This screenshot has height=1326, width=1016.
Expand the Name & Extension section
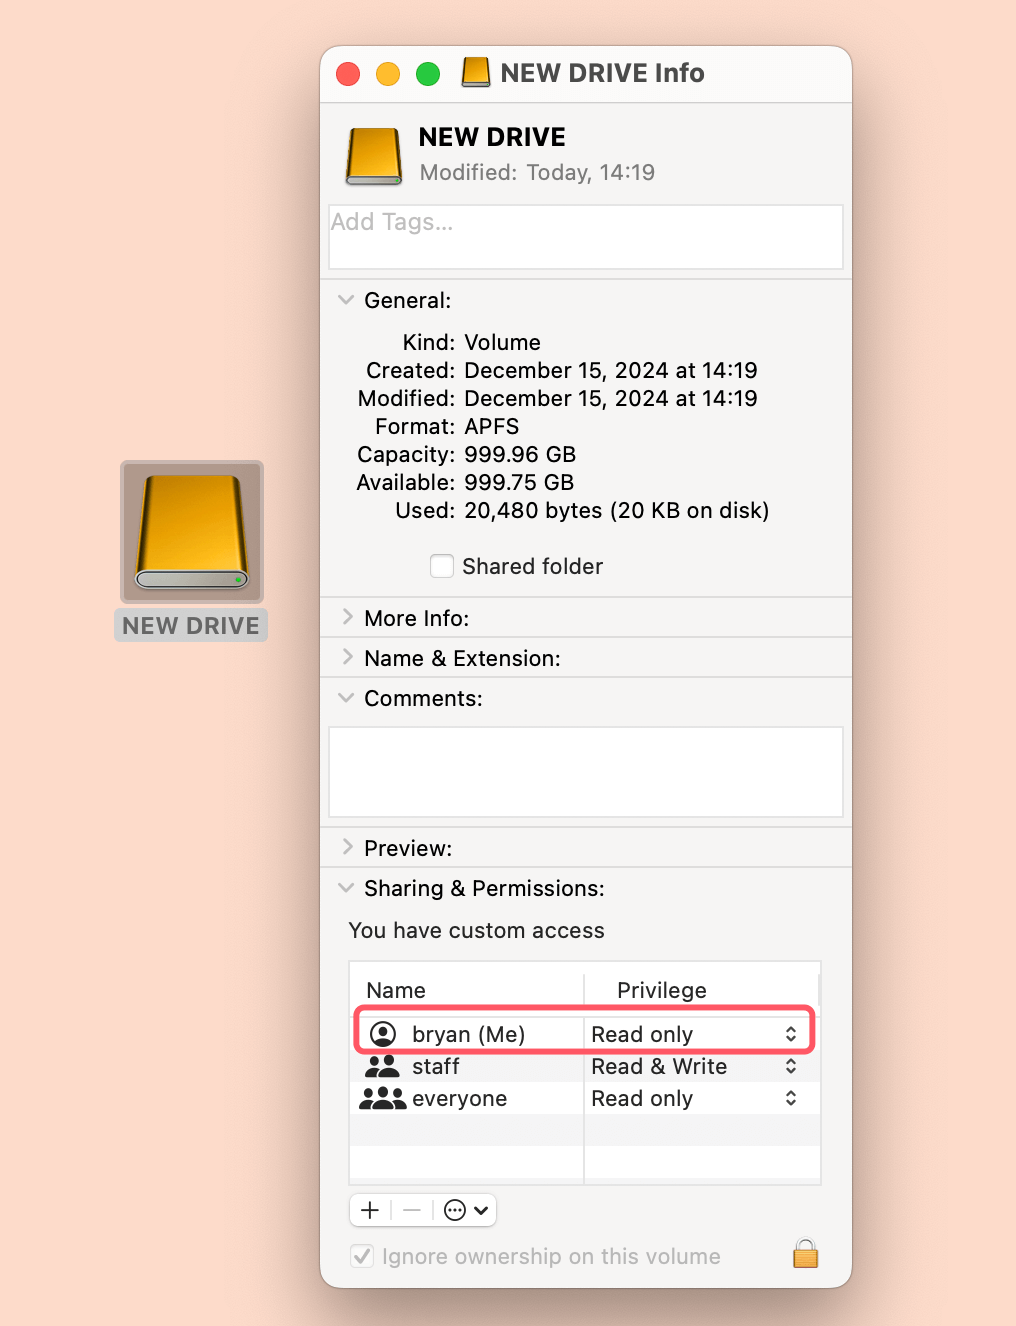(x=347, y=657)
